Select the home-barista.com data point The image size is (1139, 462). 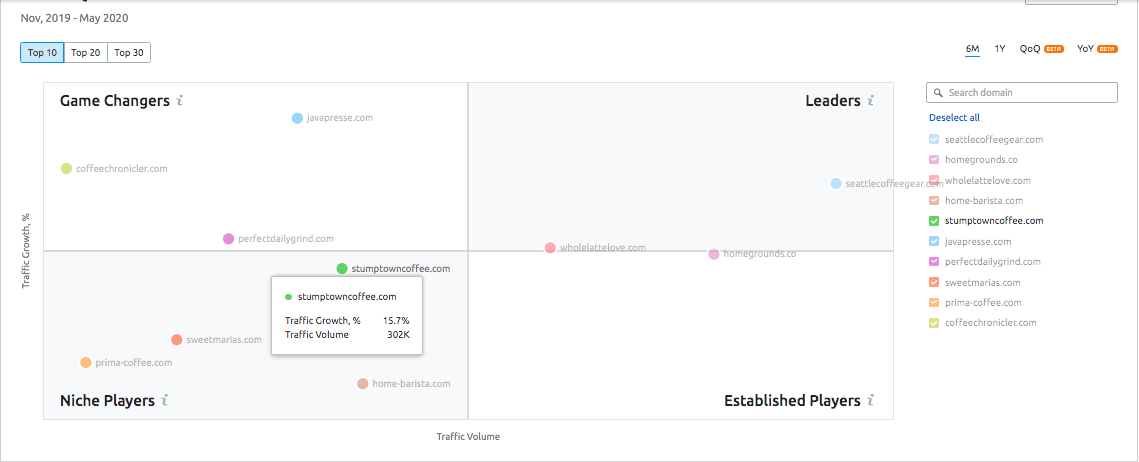[x=362, y=384]
